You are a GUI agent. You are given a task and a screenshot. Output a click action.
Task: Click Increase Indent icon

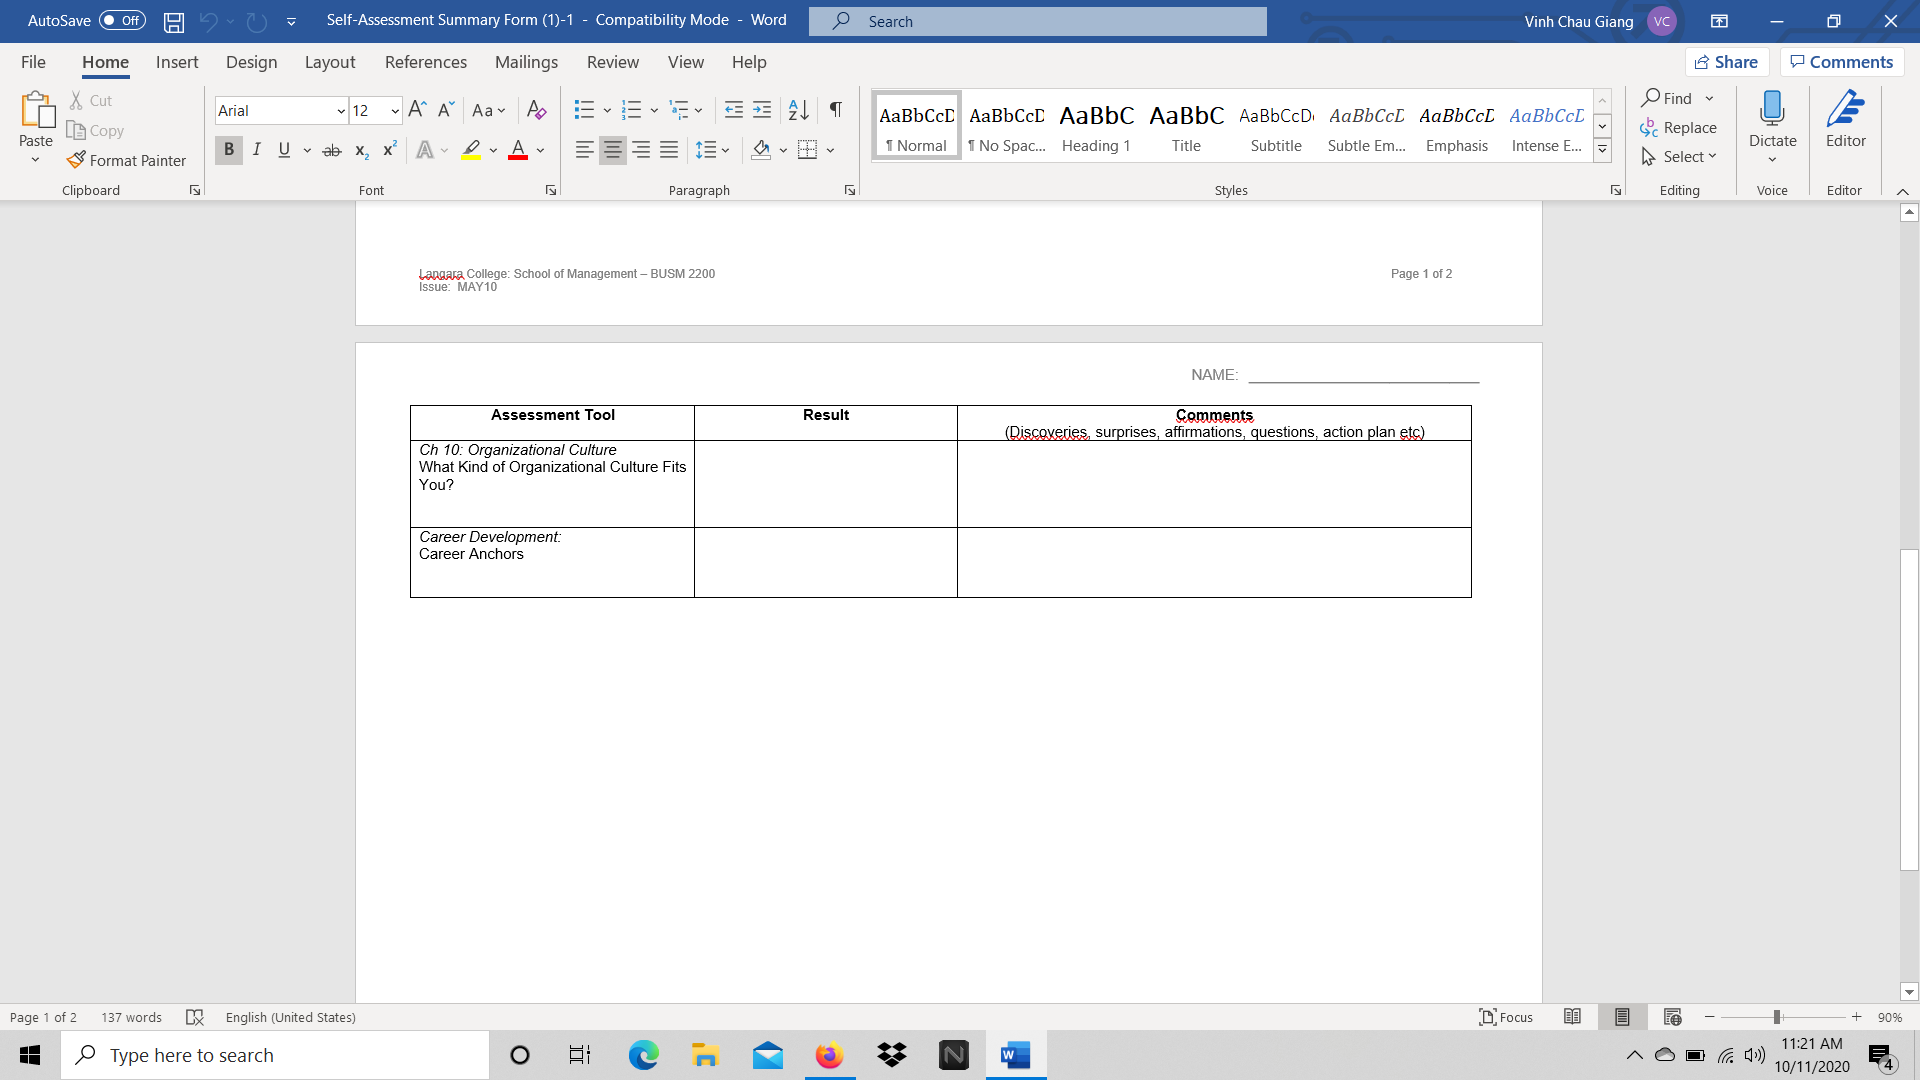[x=762, y=110]
